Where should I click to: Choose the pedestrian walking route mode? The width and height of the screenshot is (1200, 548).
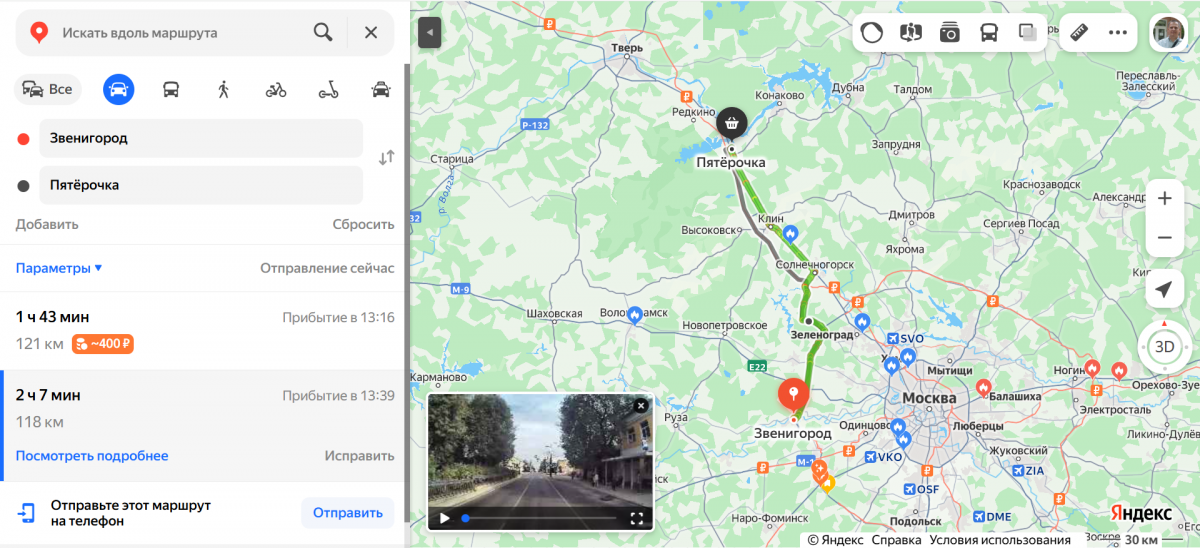click(x=223, y=89)
